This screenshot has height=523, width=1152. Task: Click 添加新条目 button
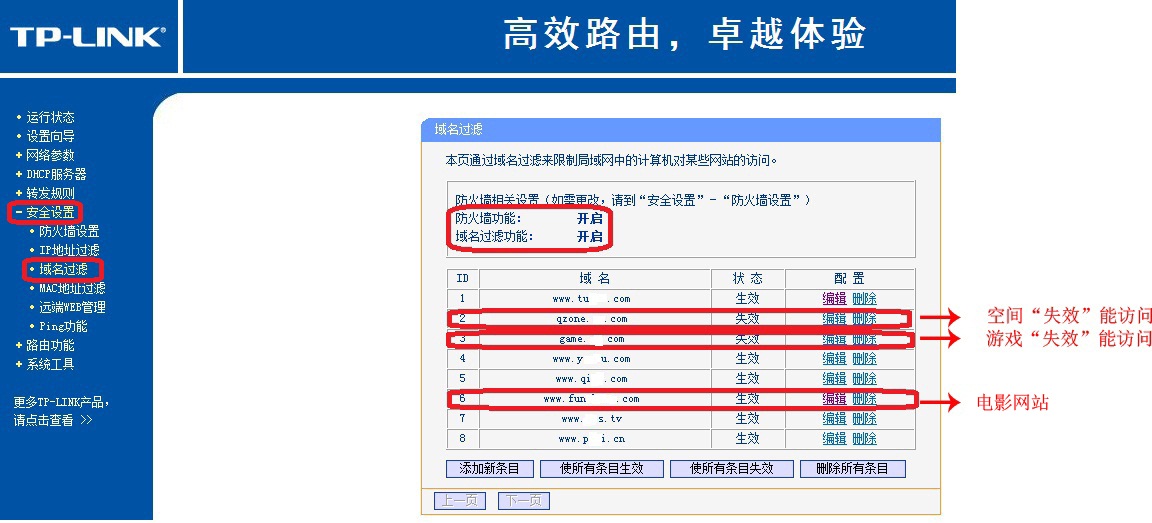point(490,469)
